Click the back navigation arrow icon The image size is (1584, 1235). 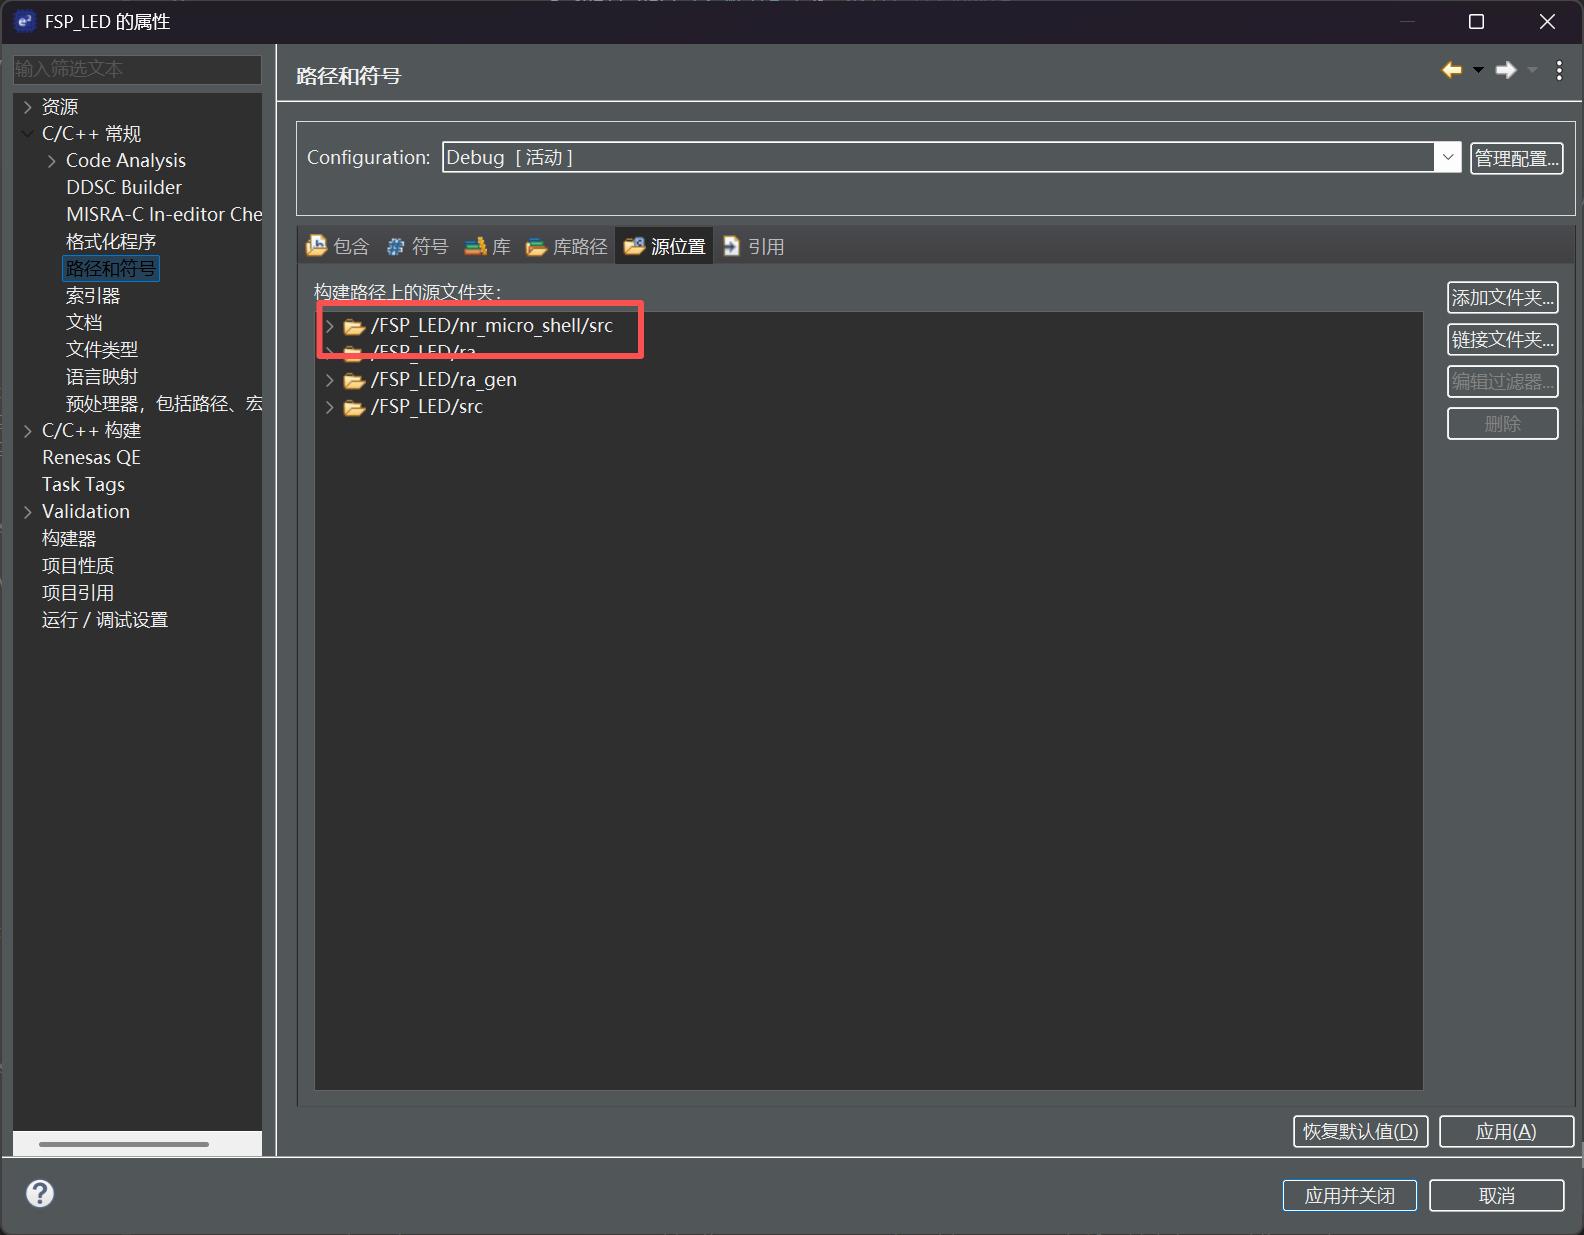1452,70
